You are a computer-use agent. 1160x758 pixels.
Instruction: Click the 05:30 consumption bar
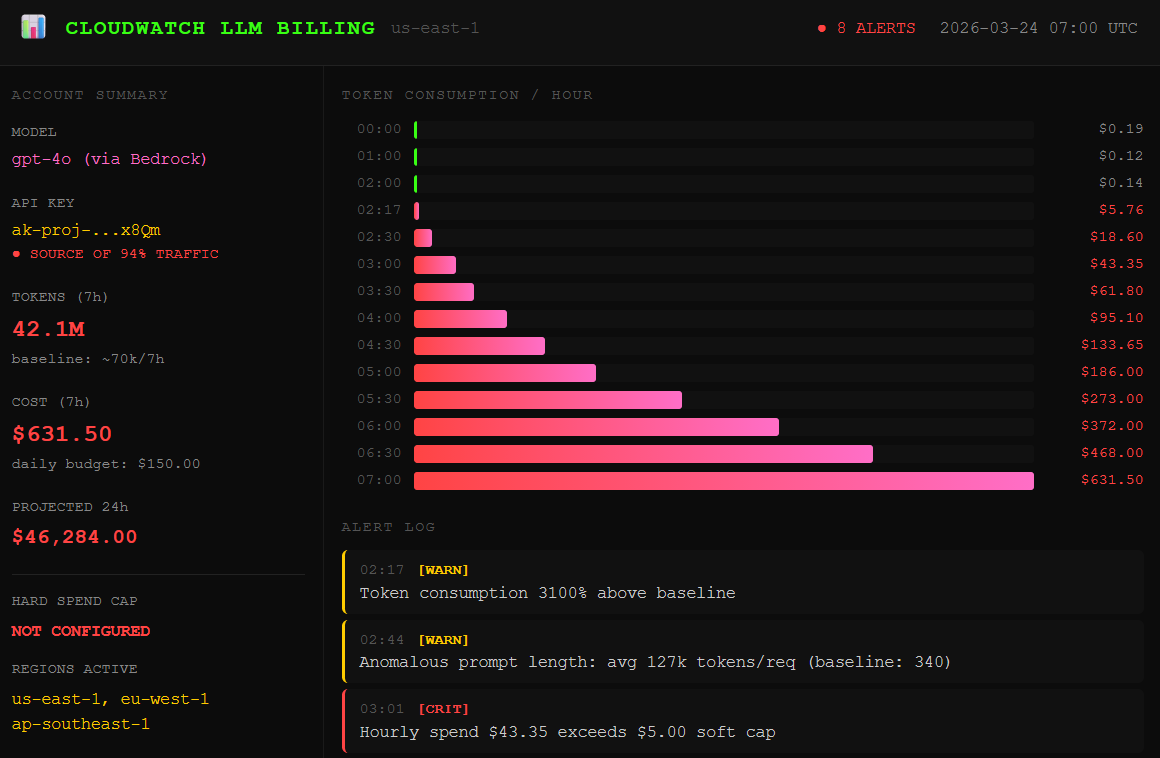[547, 400]
